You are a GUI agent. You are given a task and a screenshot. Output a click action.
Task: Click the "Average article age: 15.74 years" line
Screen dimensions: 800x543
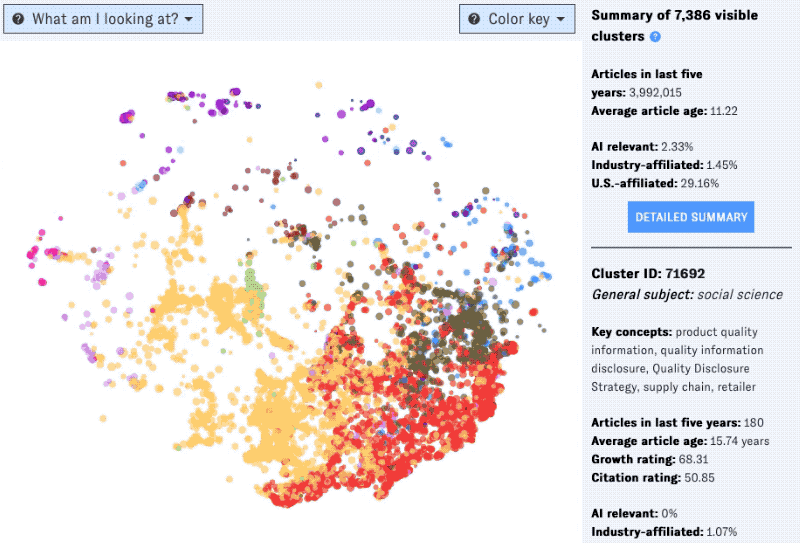tap(680, 441)
